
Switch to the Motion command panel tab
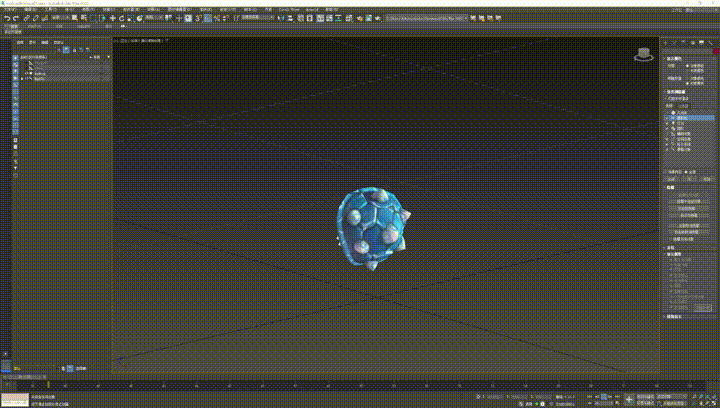tap(692, 43)
